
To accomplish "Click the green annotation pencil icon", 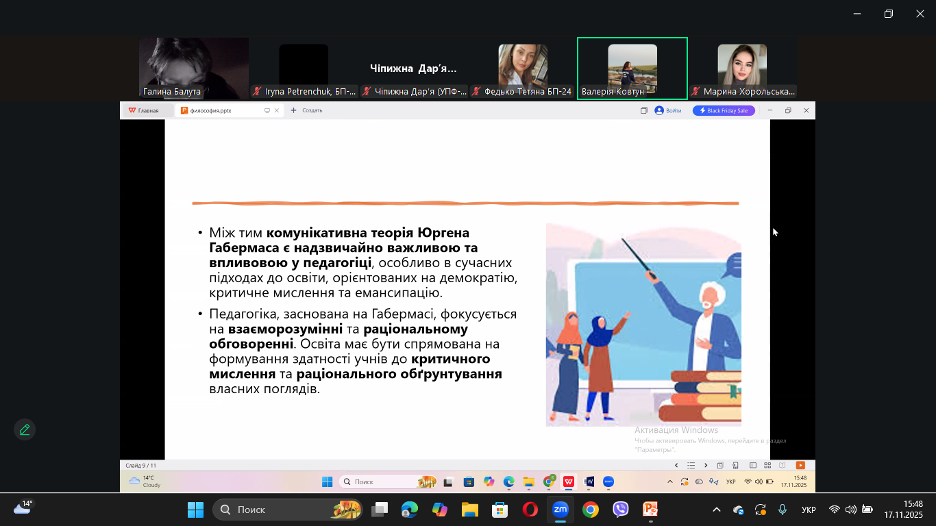I will tap(25, 430).
